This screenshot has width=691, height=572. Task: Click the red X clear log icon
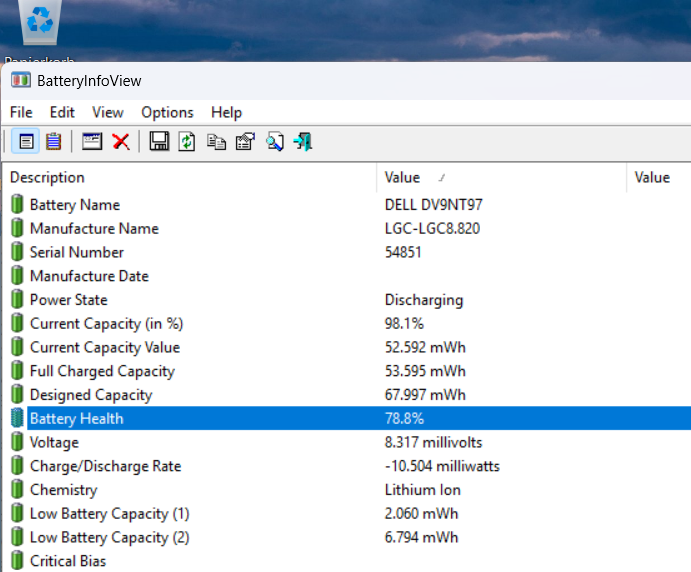121,142
